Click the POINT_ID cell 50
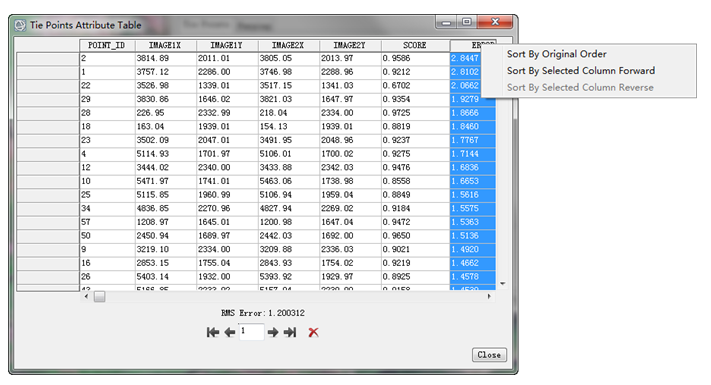 pyautogui.click(x=107, y=236)
